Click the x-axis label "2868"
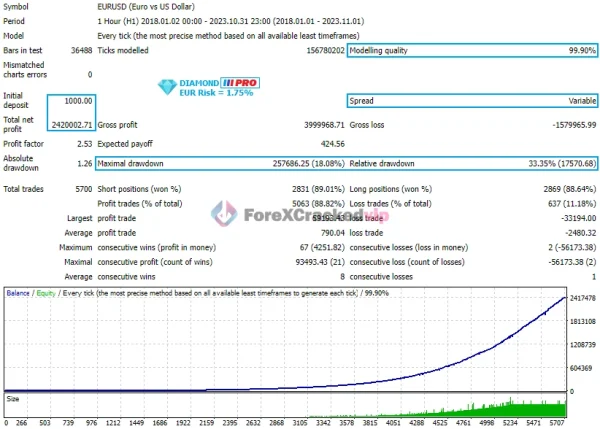600x429 pixels. coord(276,423)
